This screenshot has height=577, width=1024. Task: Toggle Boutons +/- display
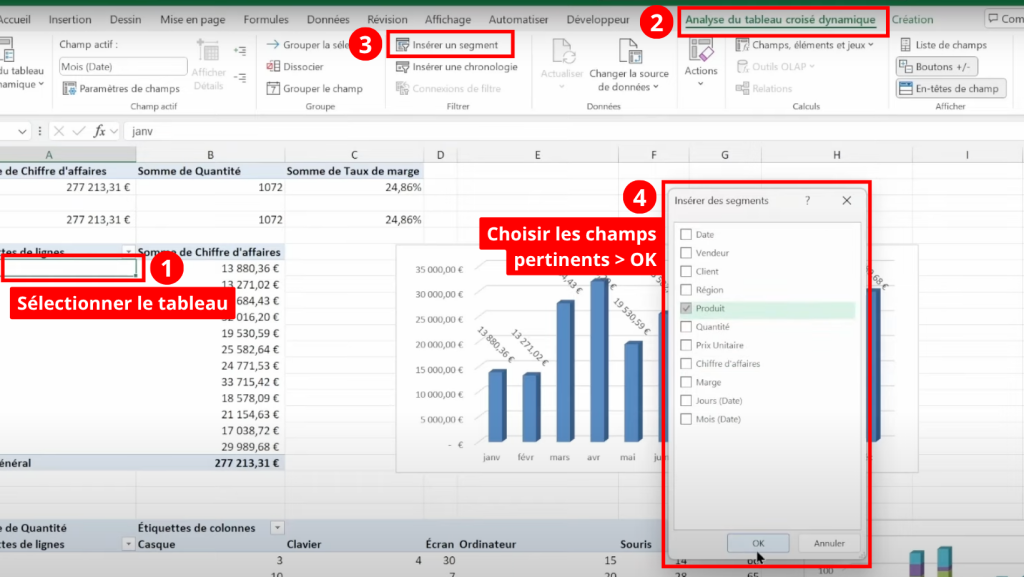click(937, 67)
